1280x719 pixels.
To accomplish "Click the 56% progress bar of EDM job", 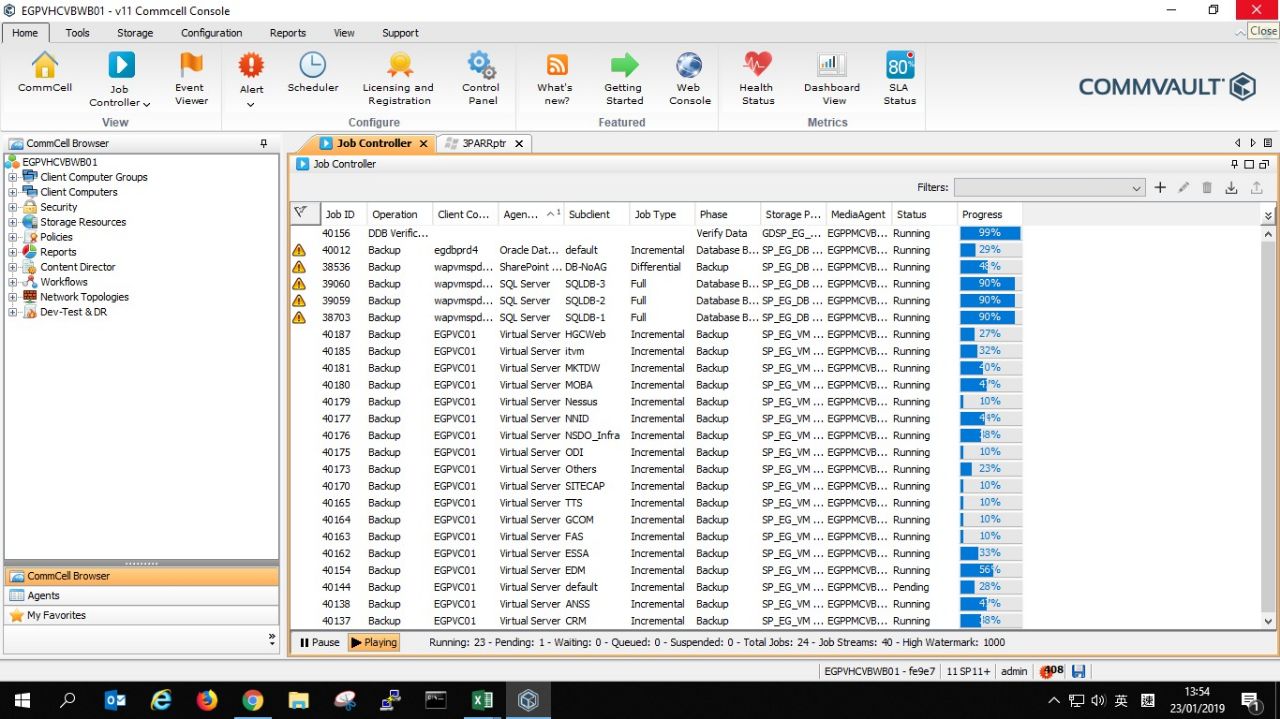I will pos(990,570).
